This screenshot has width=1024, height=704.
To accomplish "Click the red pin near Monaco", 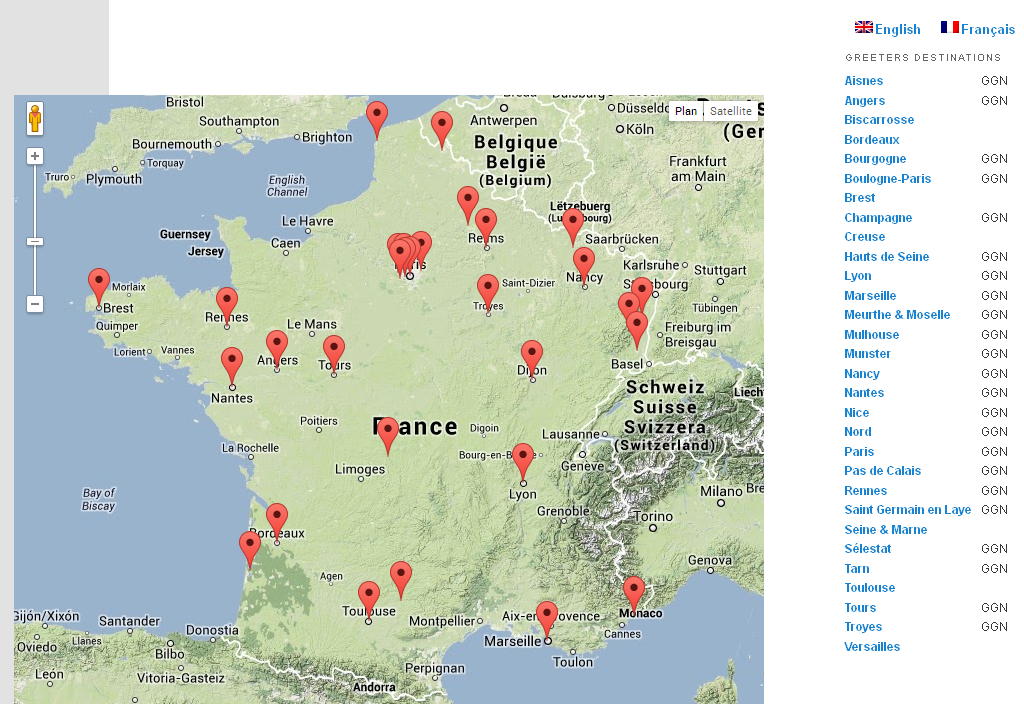I will (x=634, y=591).
